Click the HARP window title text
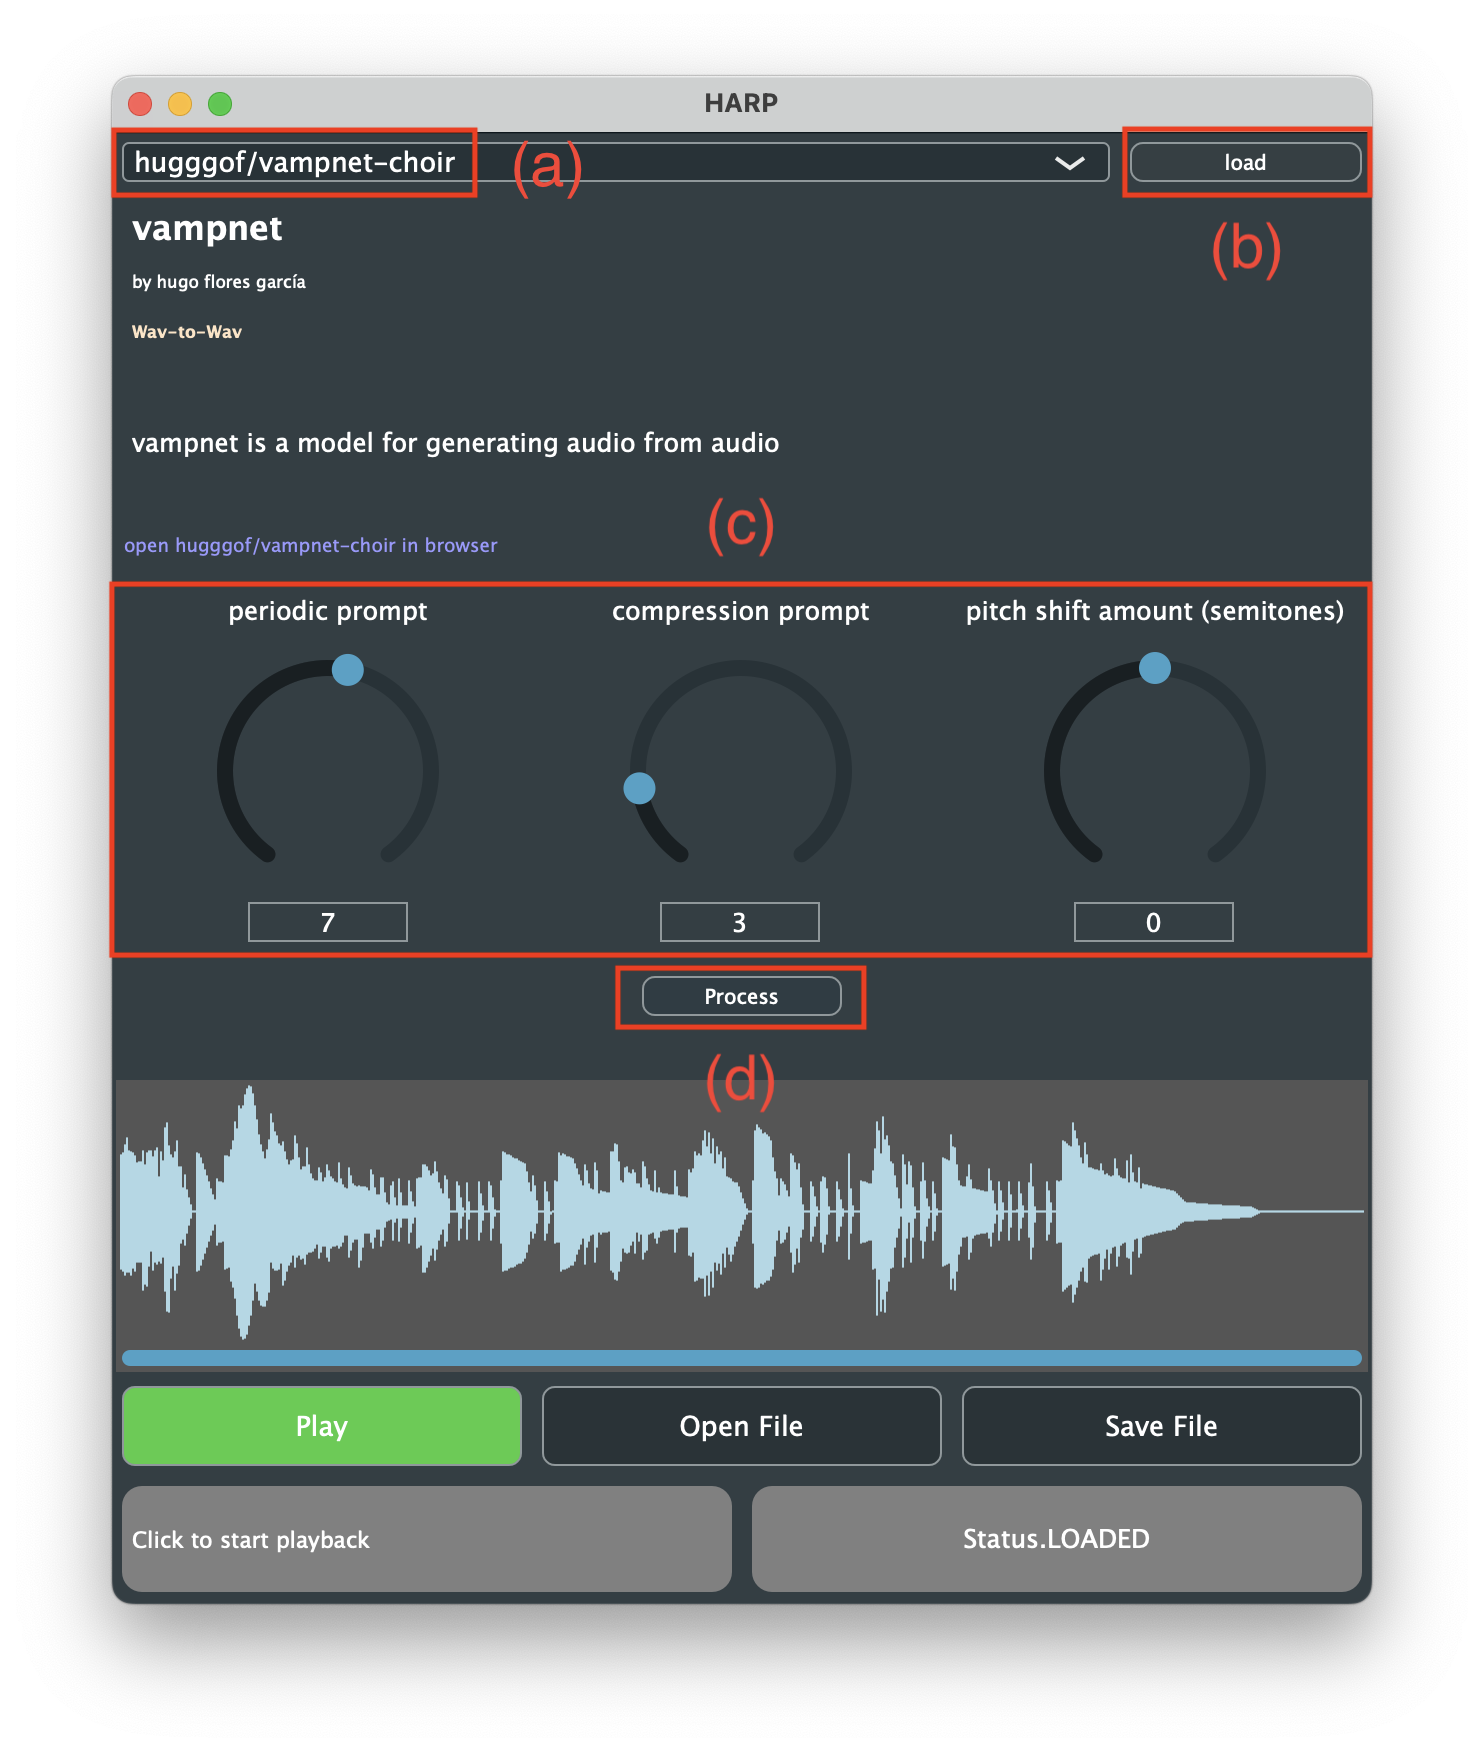This screenshot has height=1752, width=1484. [741, 103]
